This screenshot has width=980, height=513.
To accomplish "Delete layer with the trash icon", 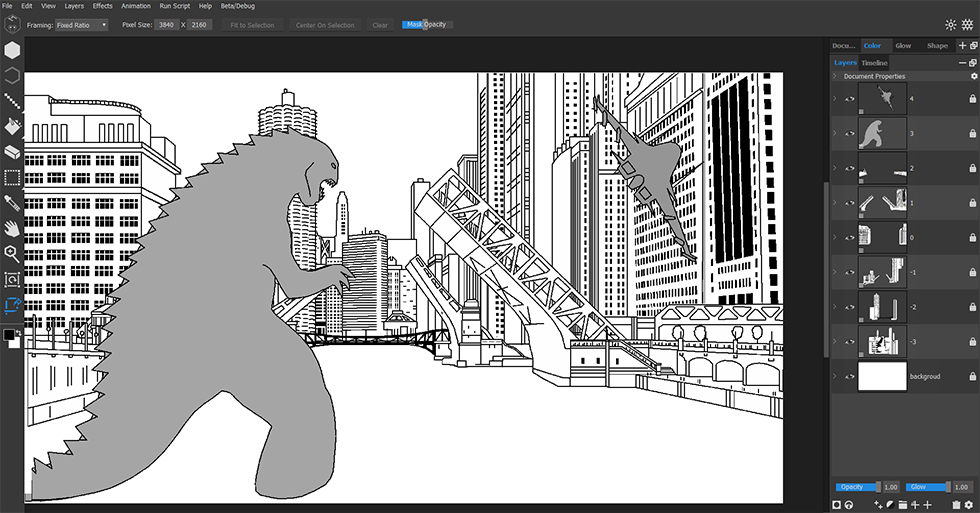I will point(956,505).
